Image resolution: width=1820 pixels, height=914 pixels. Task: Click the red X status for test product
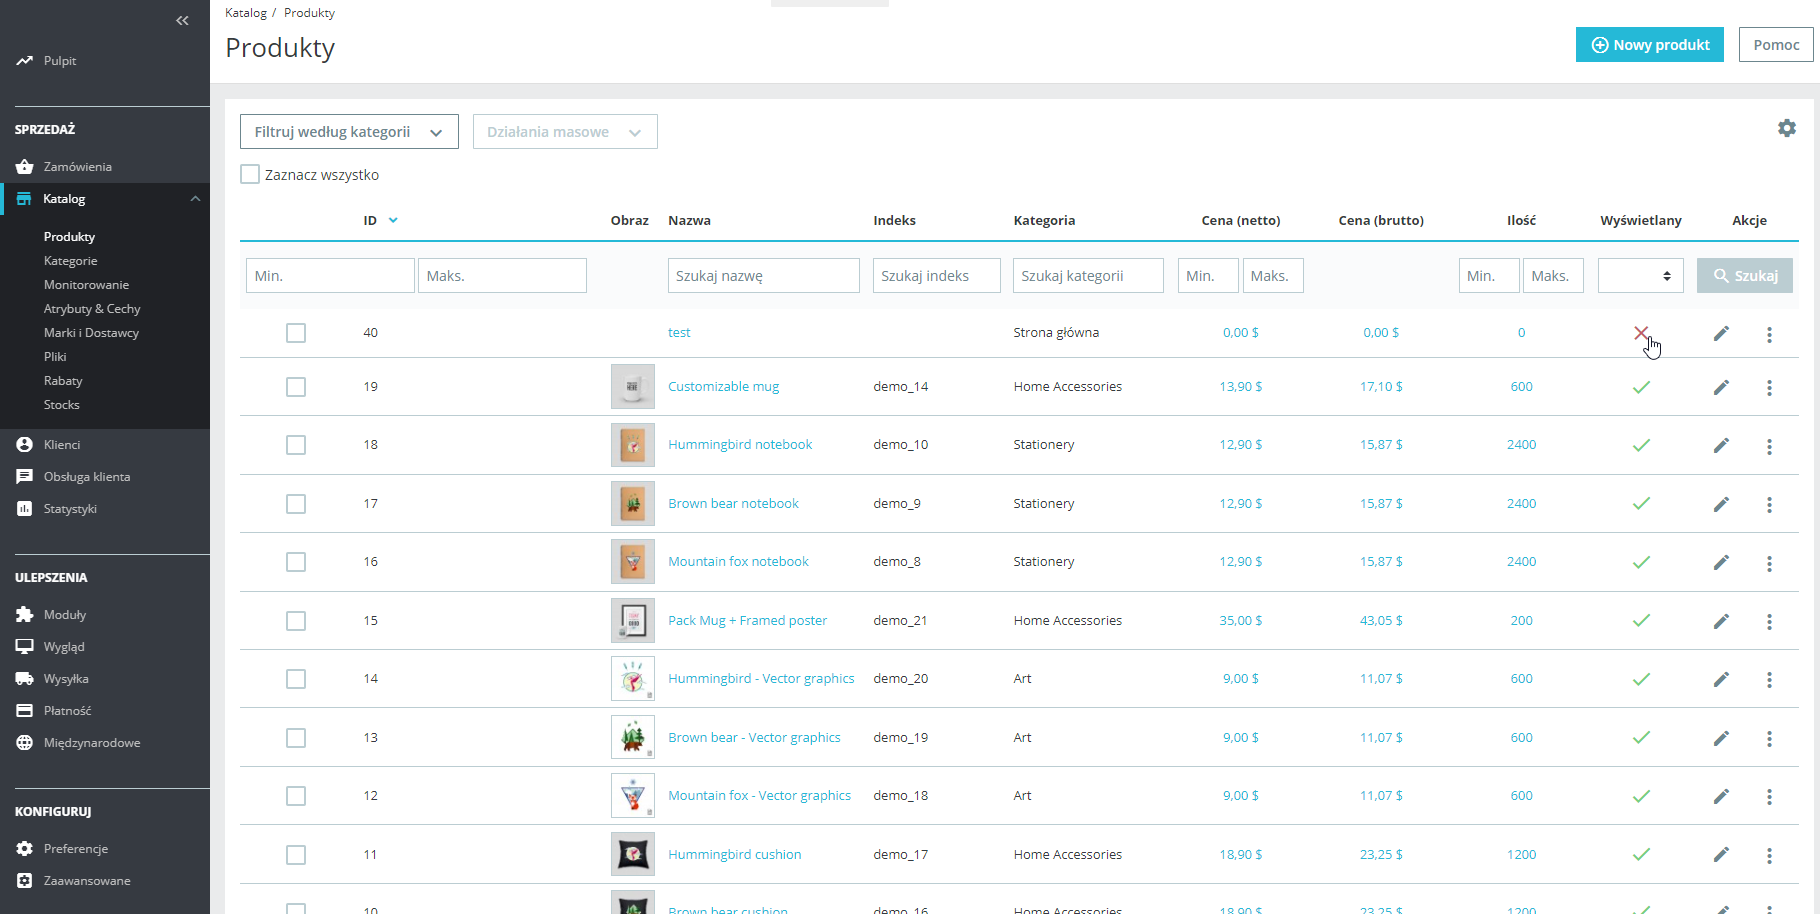[x=1640, y=333]
